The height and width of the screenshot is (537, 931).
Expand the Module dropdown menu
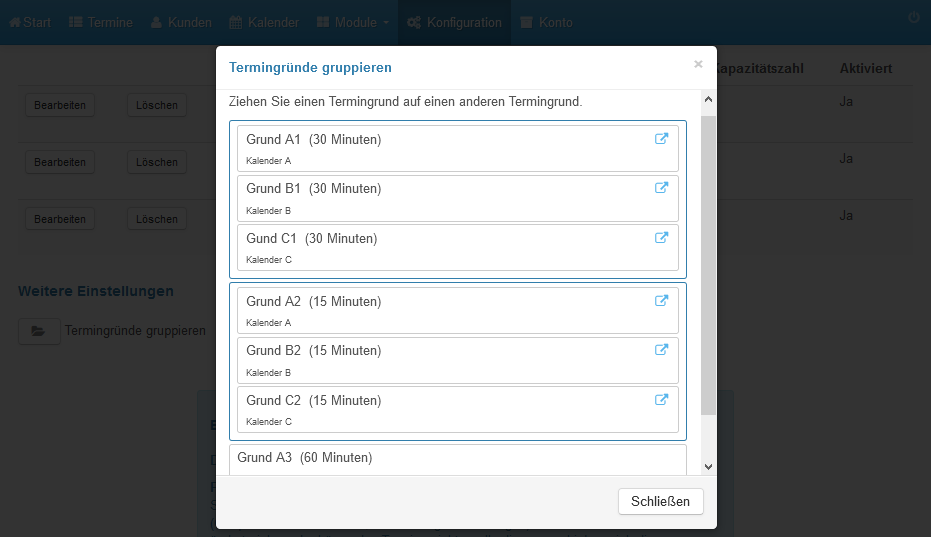pos(353,23)
